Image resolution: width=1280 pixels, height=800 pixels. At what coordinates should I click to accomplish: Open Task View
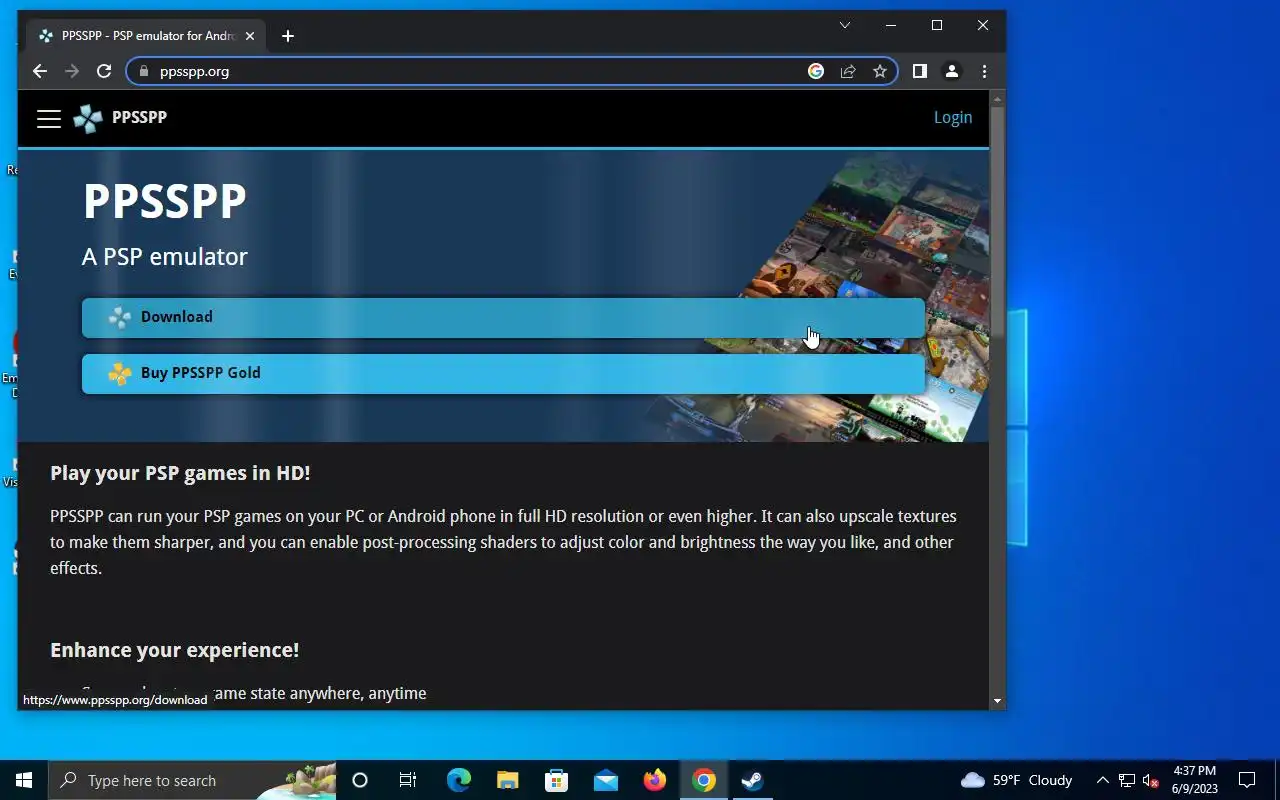click(408, 780)
